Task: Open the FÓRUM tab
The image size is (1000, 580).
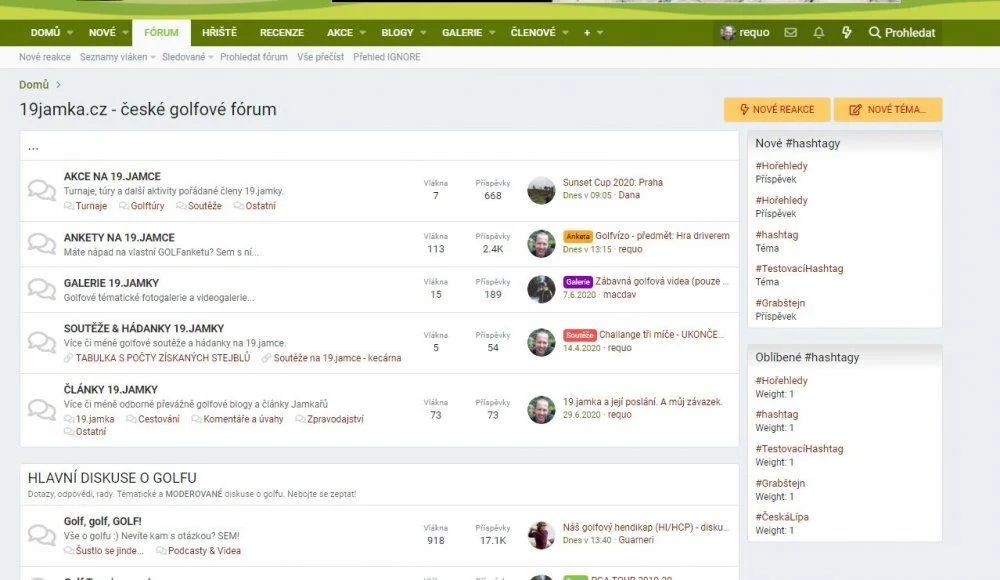Action: [x=161, y=33]
